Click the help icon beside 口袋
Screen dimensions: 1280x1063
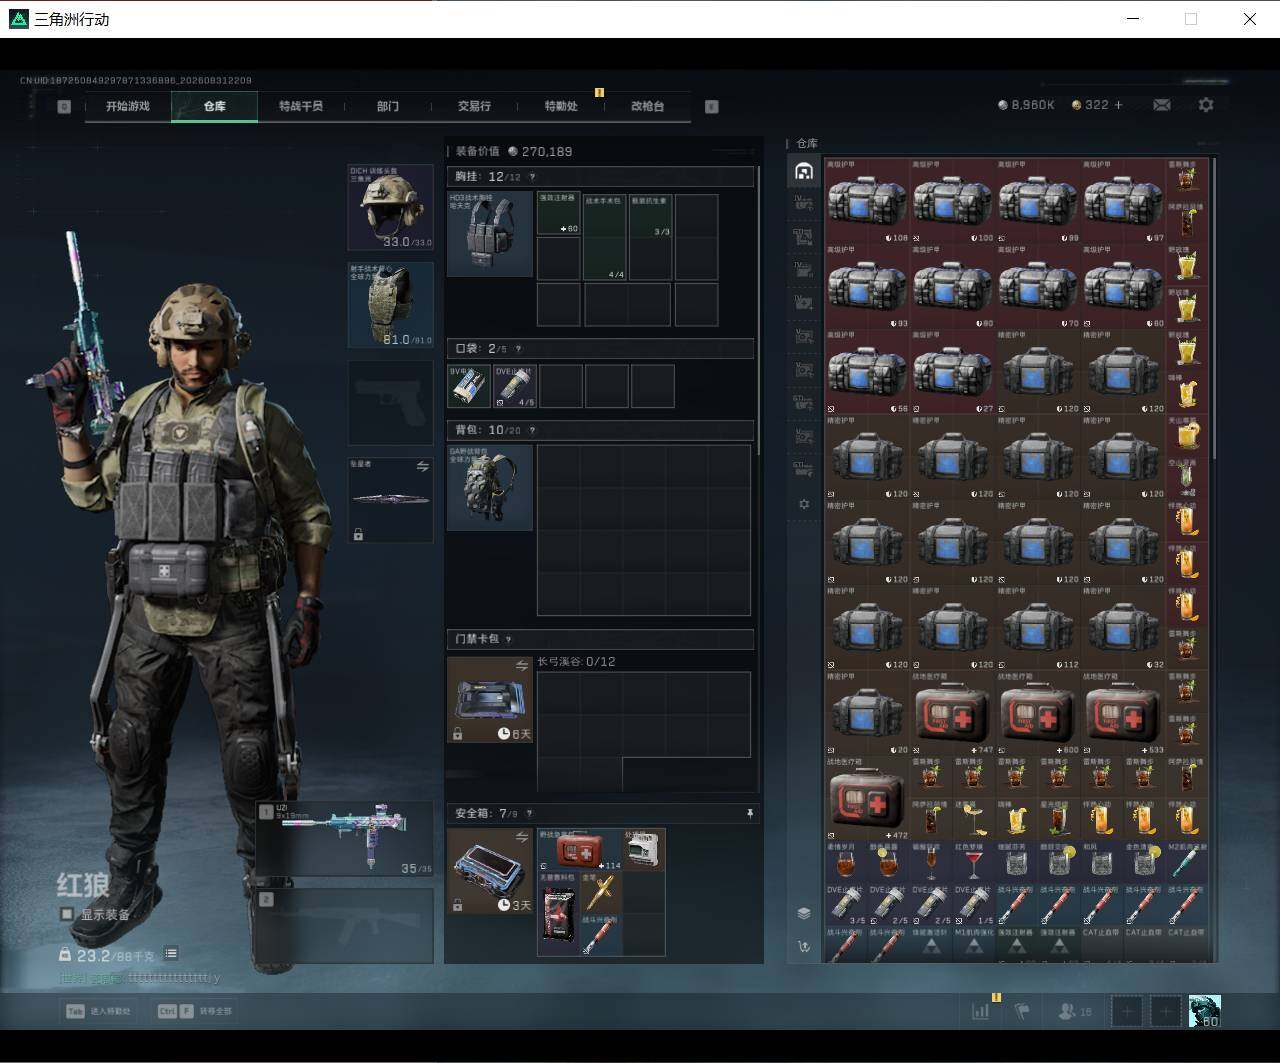click(518, 349)
